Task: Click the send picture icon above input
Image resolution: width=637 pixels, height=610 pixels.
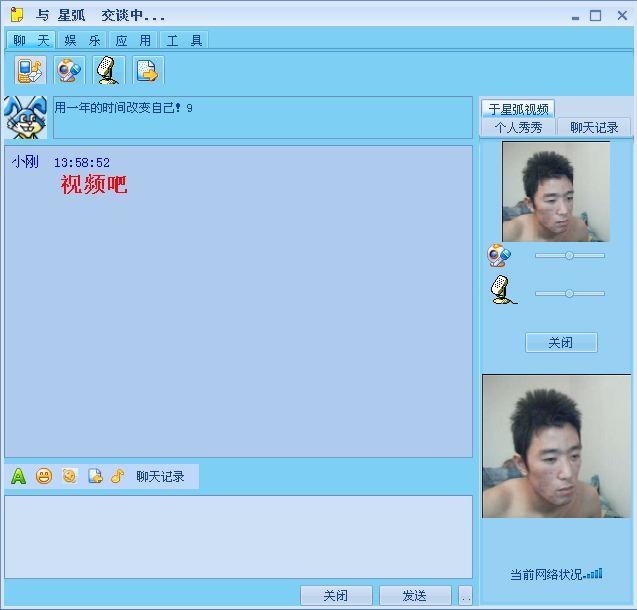Action: coord(95,476)
